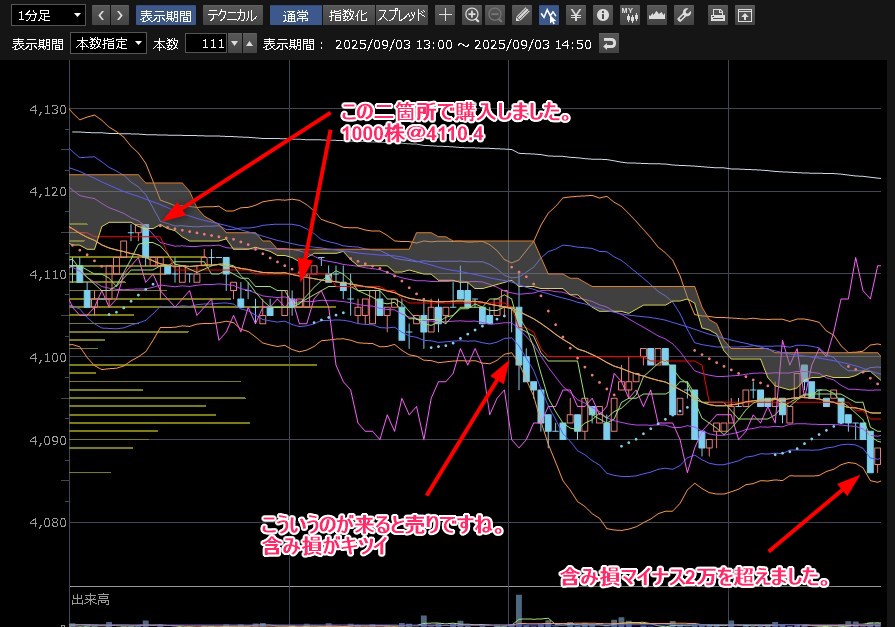Go to the next period with the right chevron

click(119, 15)
